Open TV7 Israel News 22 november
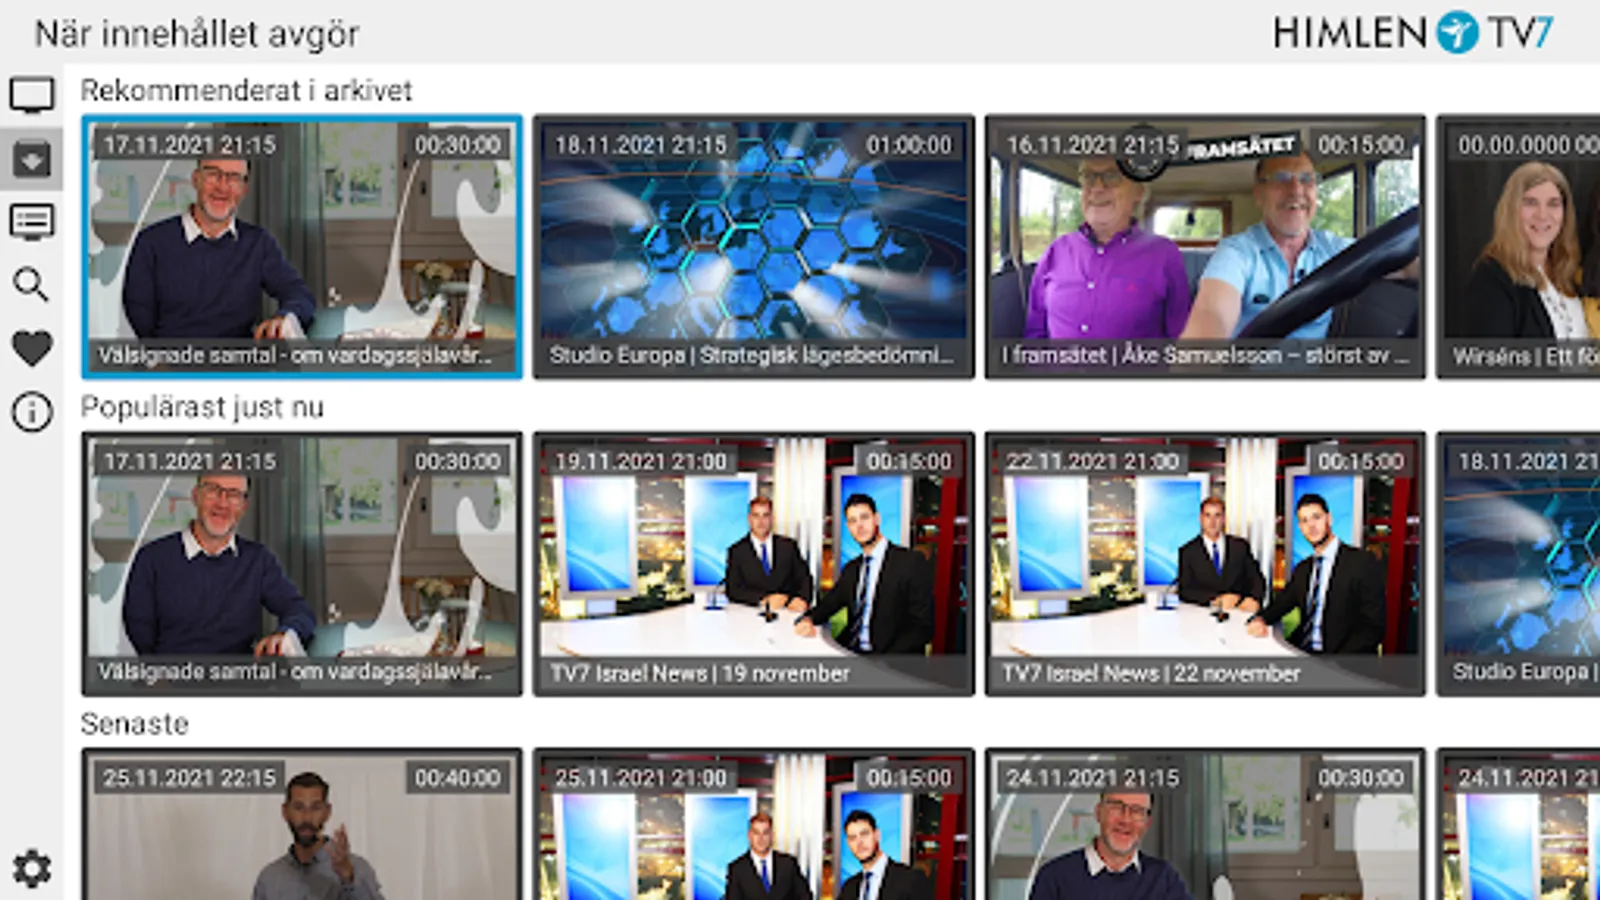Image resolution: width=1600 pixels, height=900 pixels. [x=1205, y=564]
